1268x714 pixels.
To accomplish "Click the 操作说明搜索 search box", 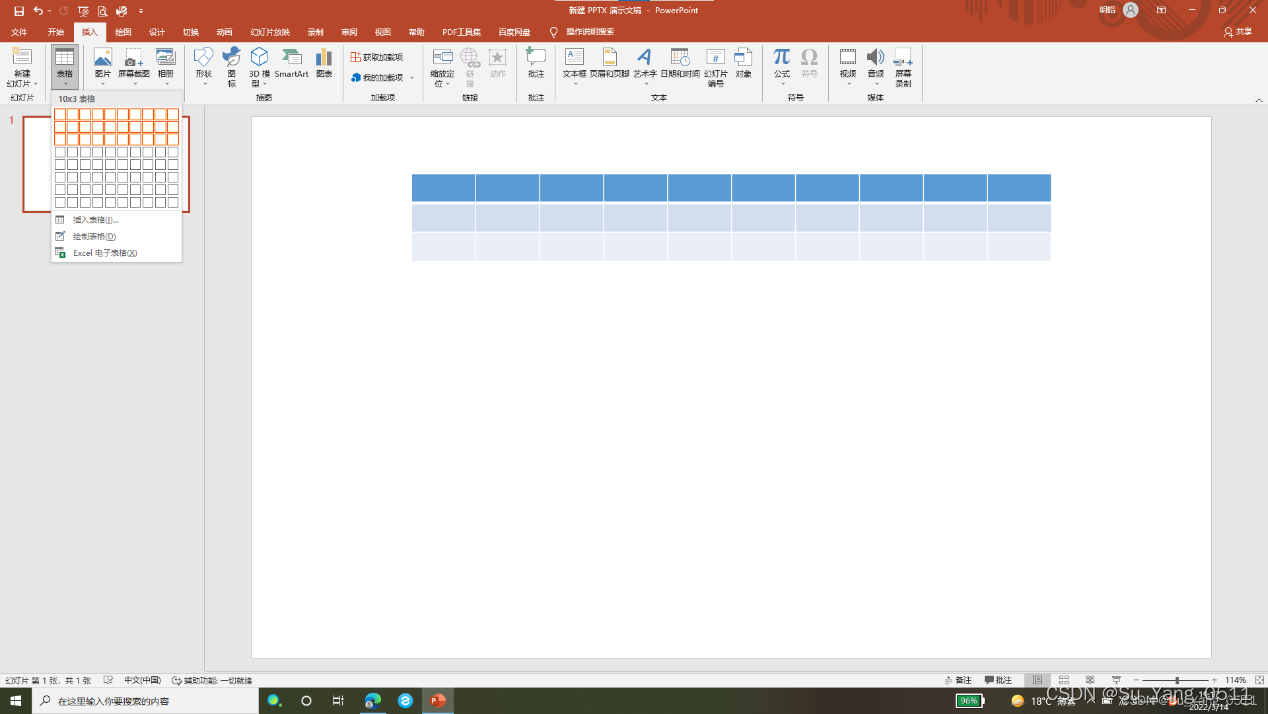I will [x=590, y=32].
